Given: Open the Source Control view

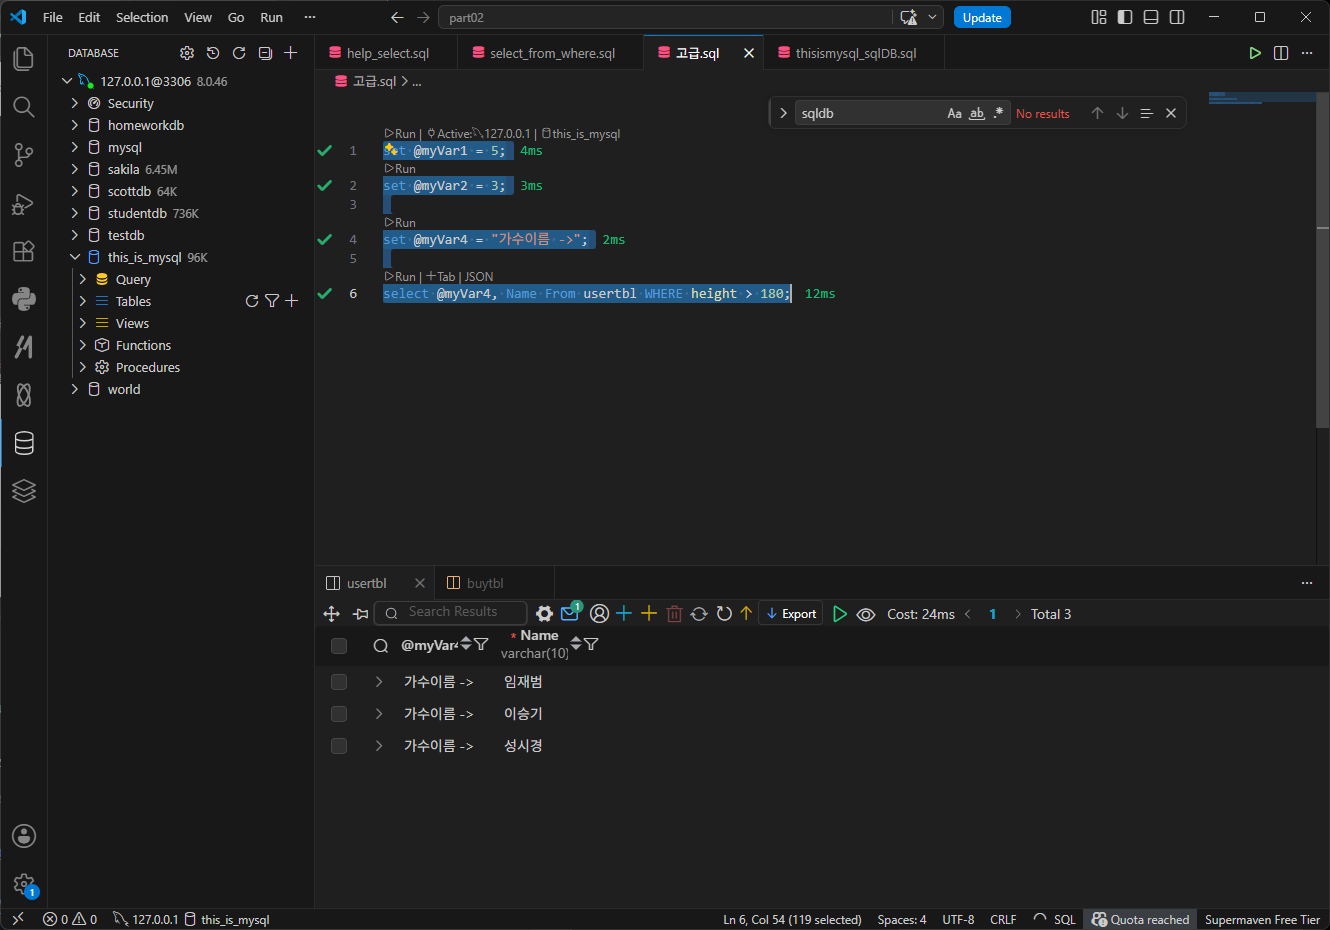Looking at the screenshot, I should 24,155.
